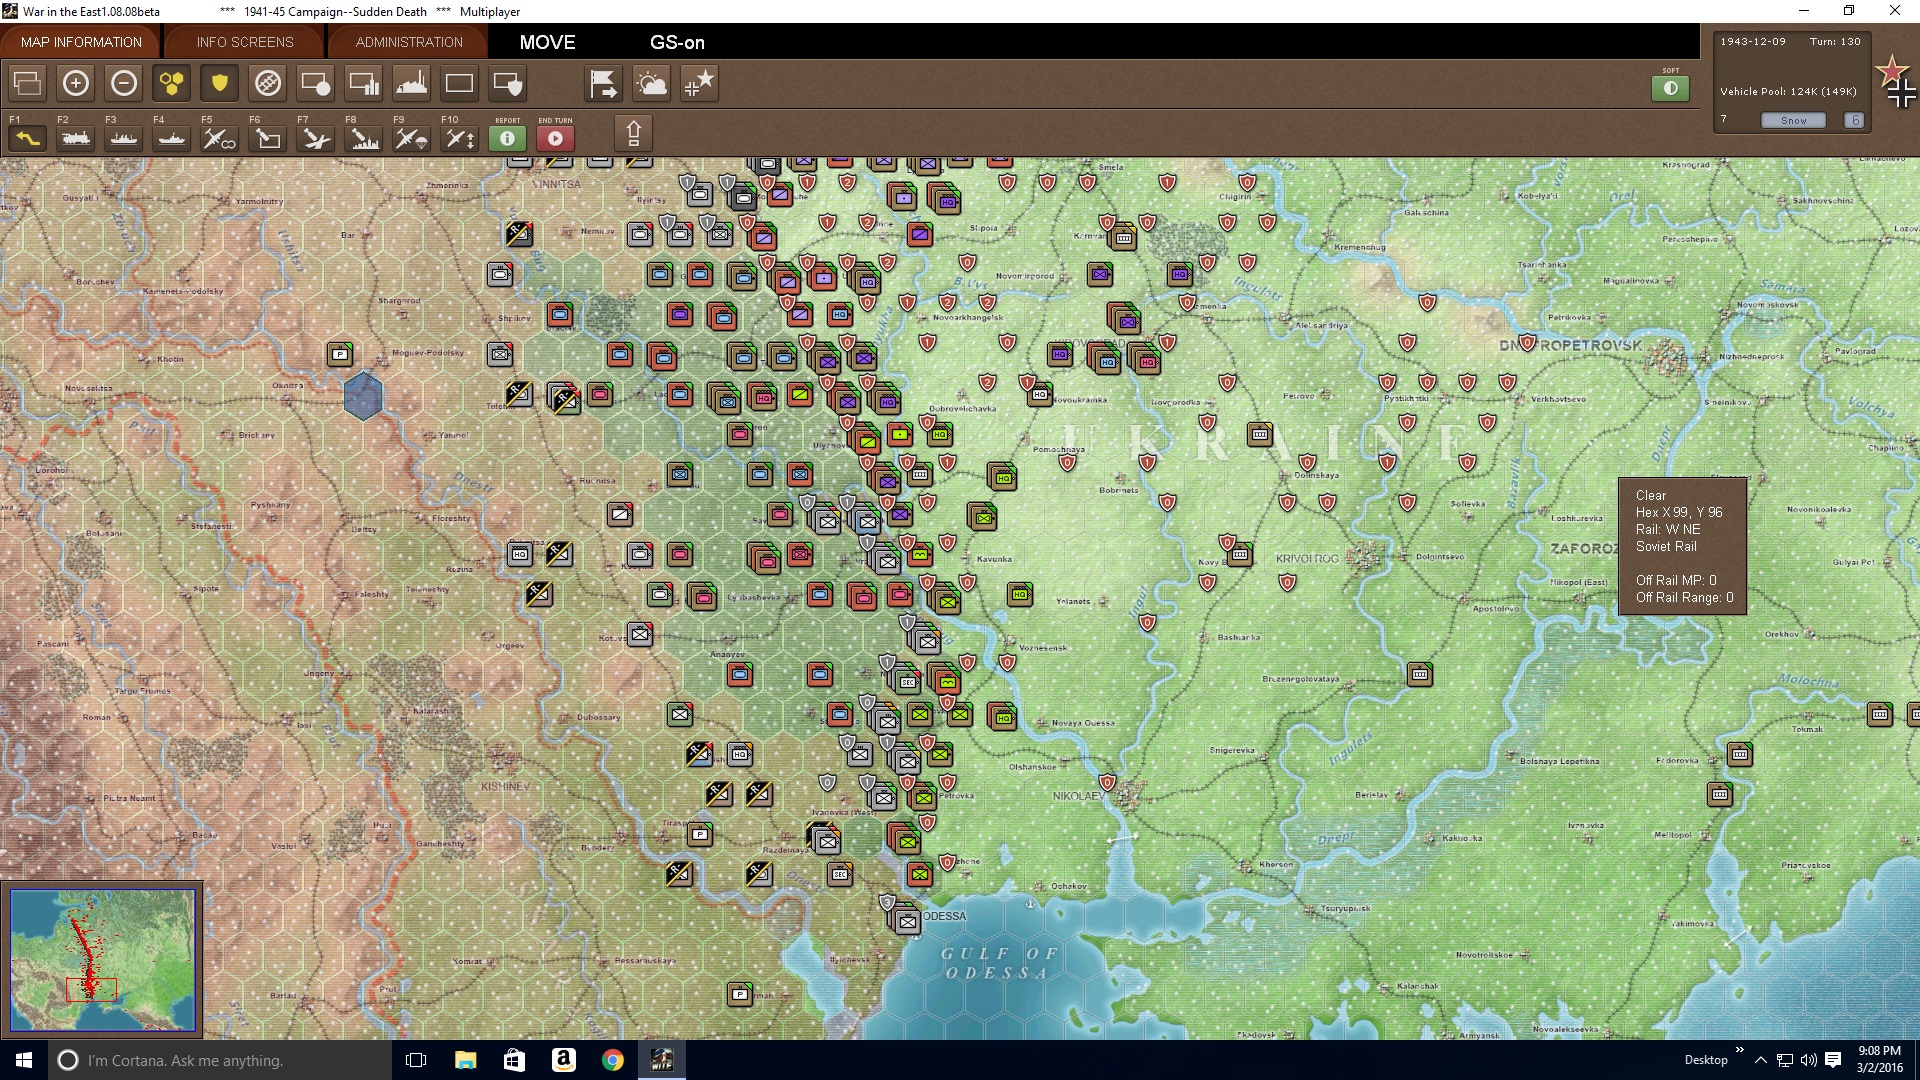This screenshot has width=1920, height=1080.
Task: Click the Snow weather button
Action: (x=1794, y=119)
